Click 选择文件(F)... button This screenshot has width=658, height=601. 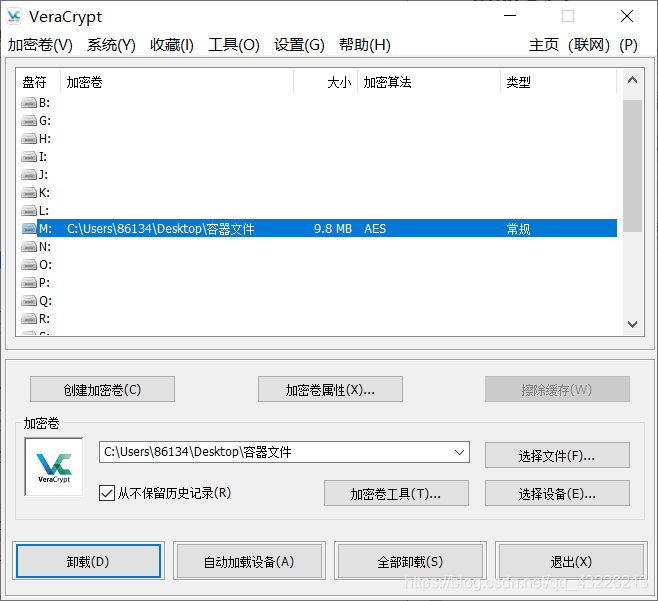[557, 455]
